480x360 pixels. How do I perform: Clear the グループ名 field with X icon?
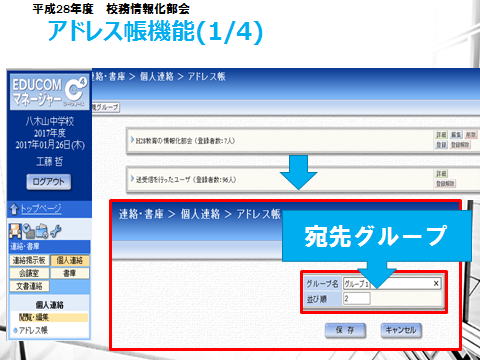click(x=436, y=283)
